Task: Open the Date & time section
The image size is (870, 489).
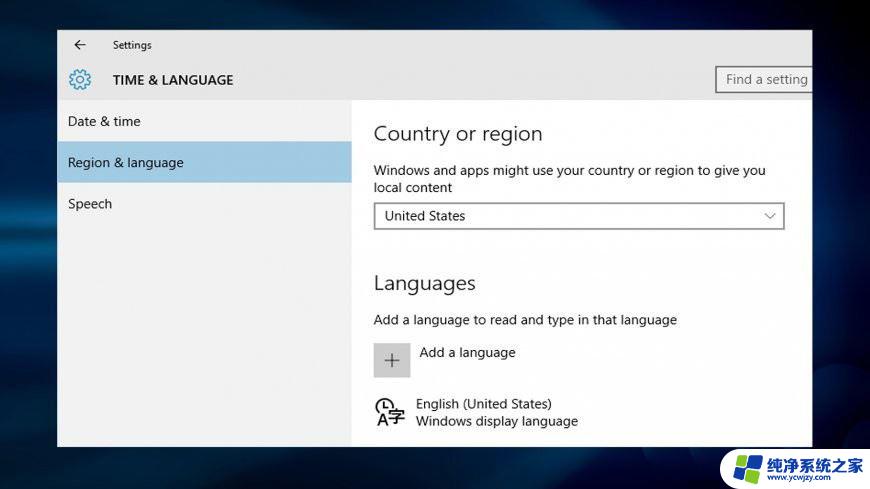Action: 204,121
